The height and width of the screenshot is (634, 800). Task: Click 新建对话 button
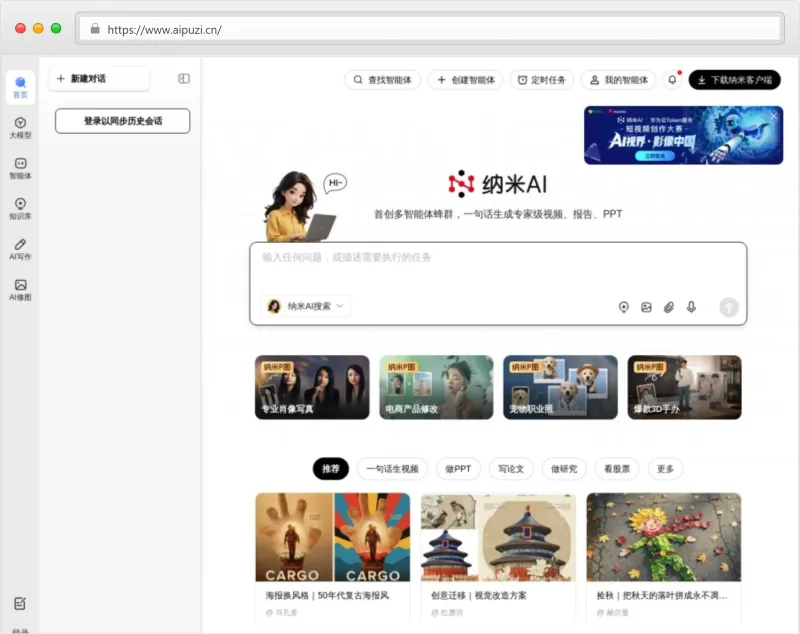click(x=99, y=79)
